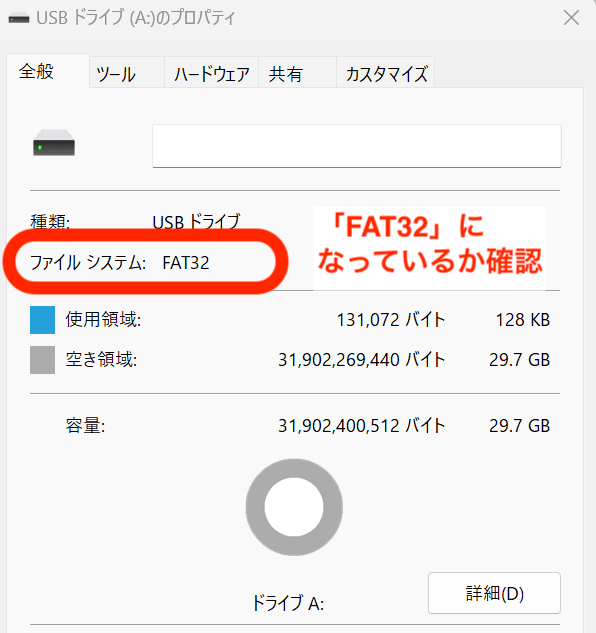The image size is (596, 633).
Task: Click the 詳細(D) button
Action: pos(494,593)
